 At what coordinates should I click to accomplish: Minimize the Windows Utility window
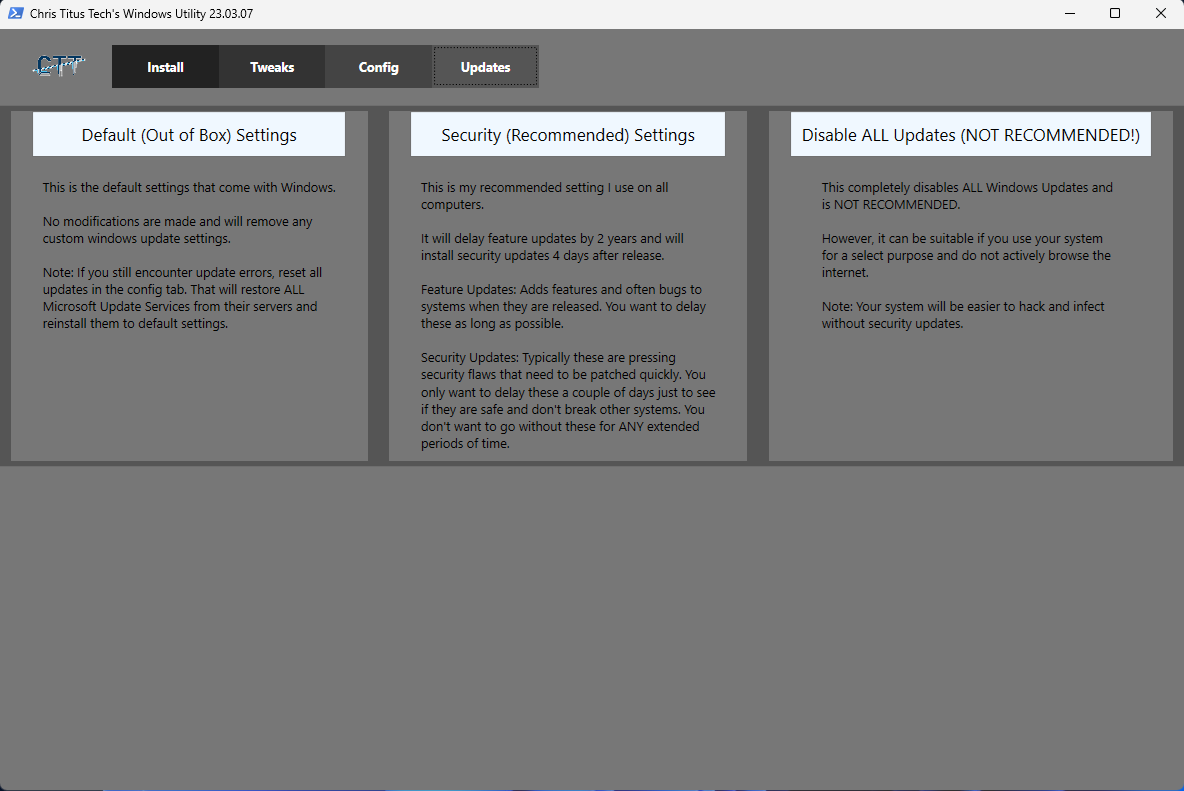(x=1070, y=14)
